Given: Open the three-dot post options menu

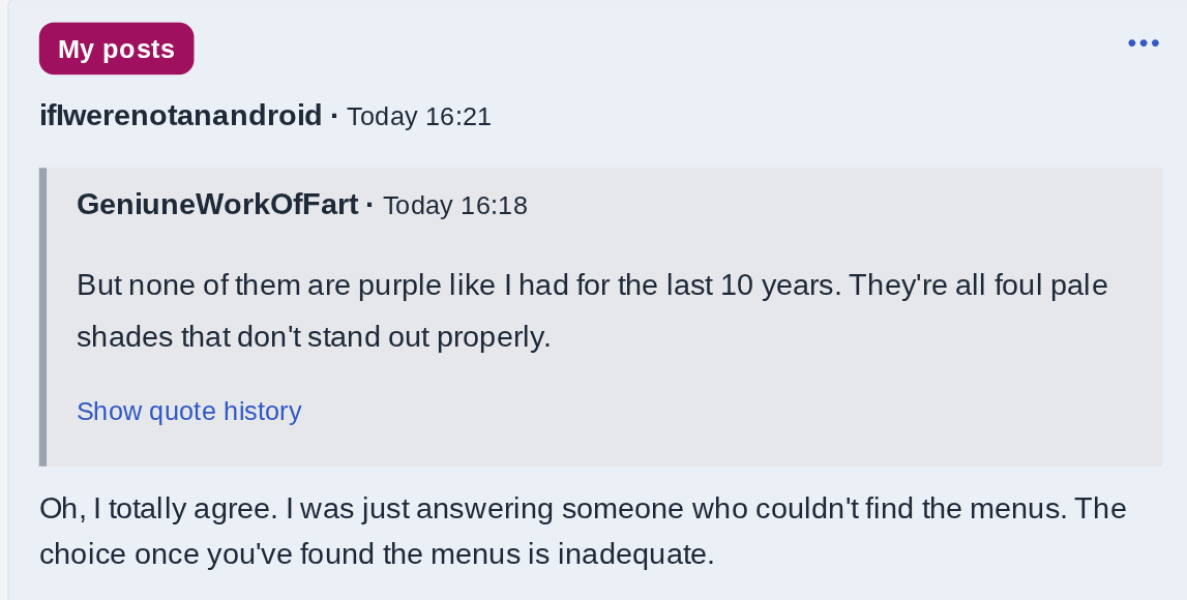Looking at the screenshot, I should coord(1142,43).
